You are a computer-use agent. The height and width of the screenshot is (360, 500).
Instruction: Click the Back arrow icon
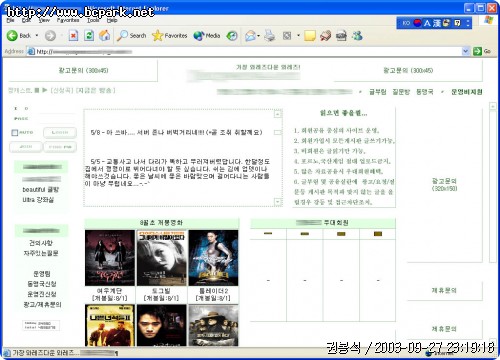coord(12,35)
